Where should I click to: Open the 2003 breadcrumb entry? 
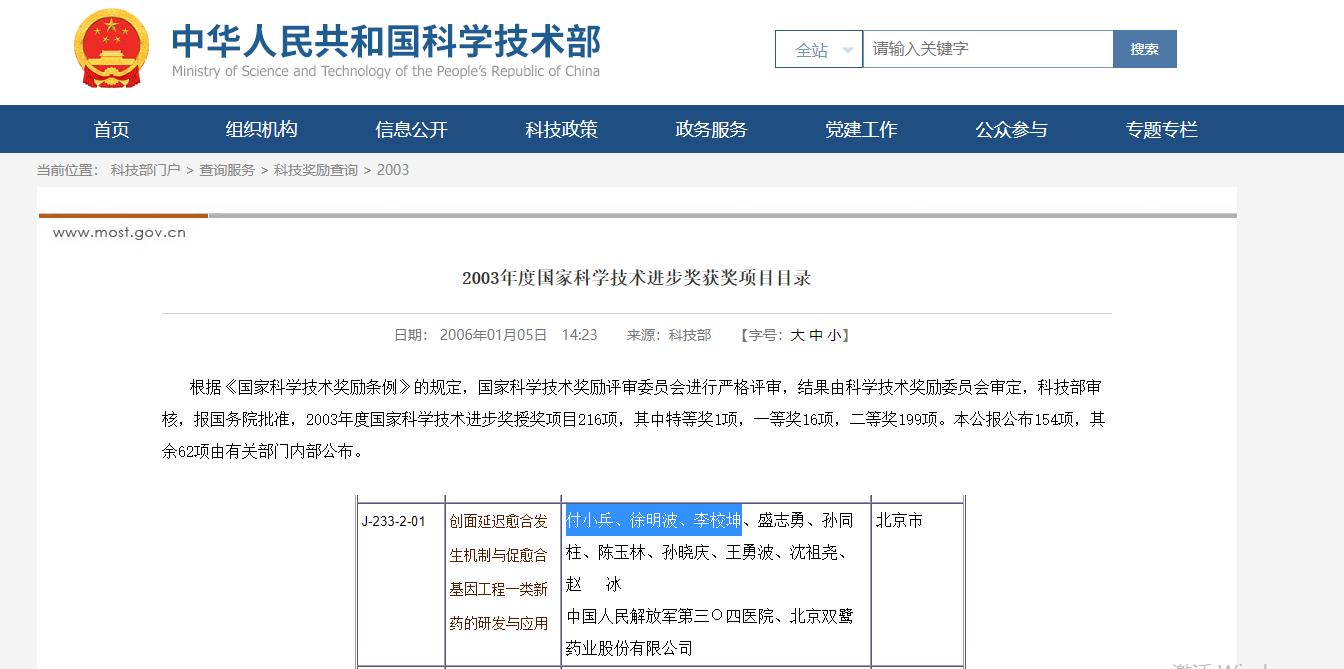tap(390, 170)
